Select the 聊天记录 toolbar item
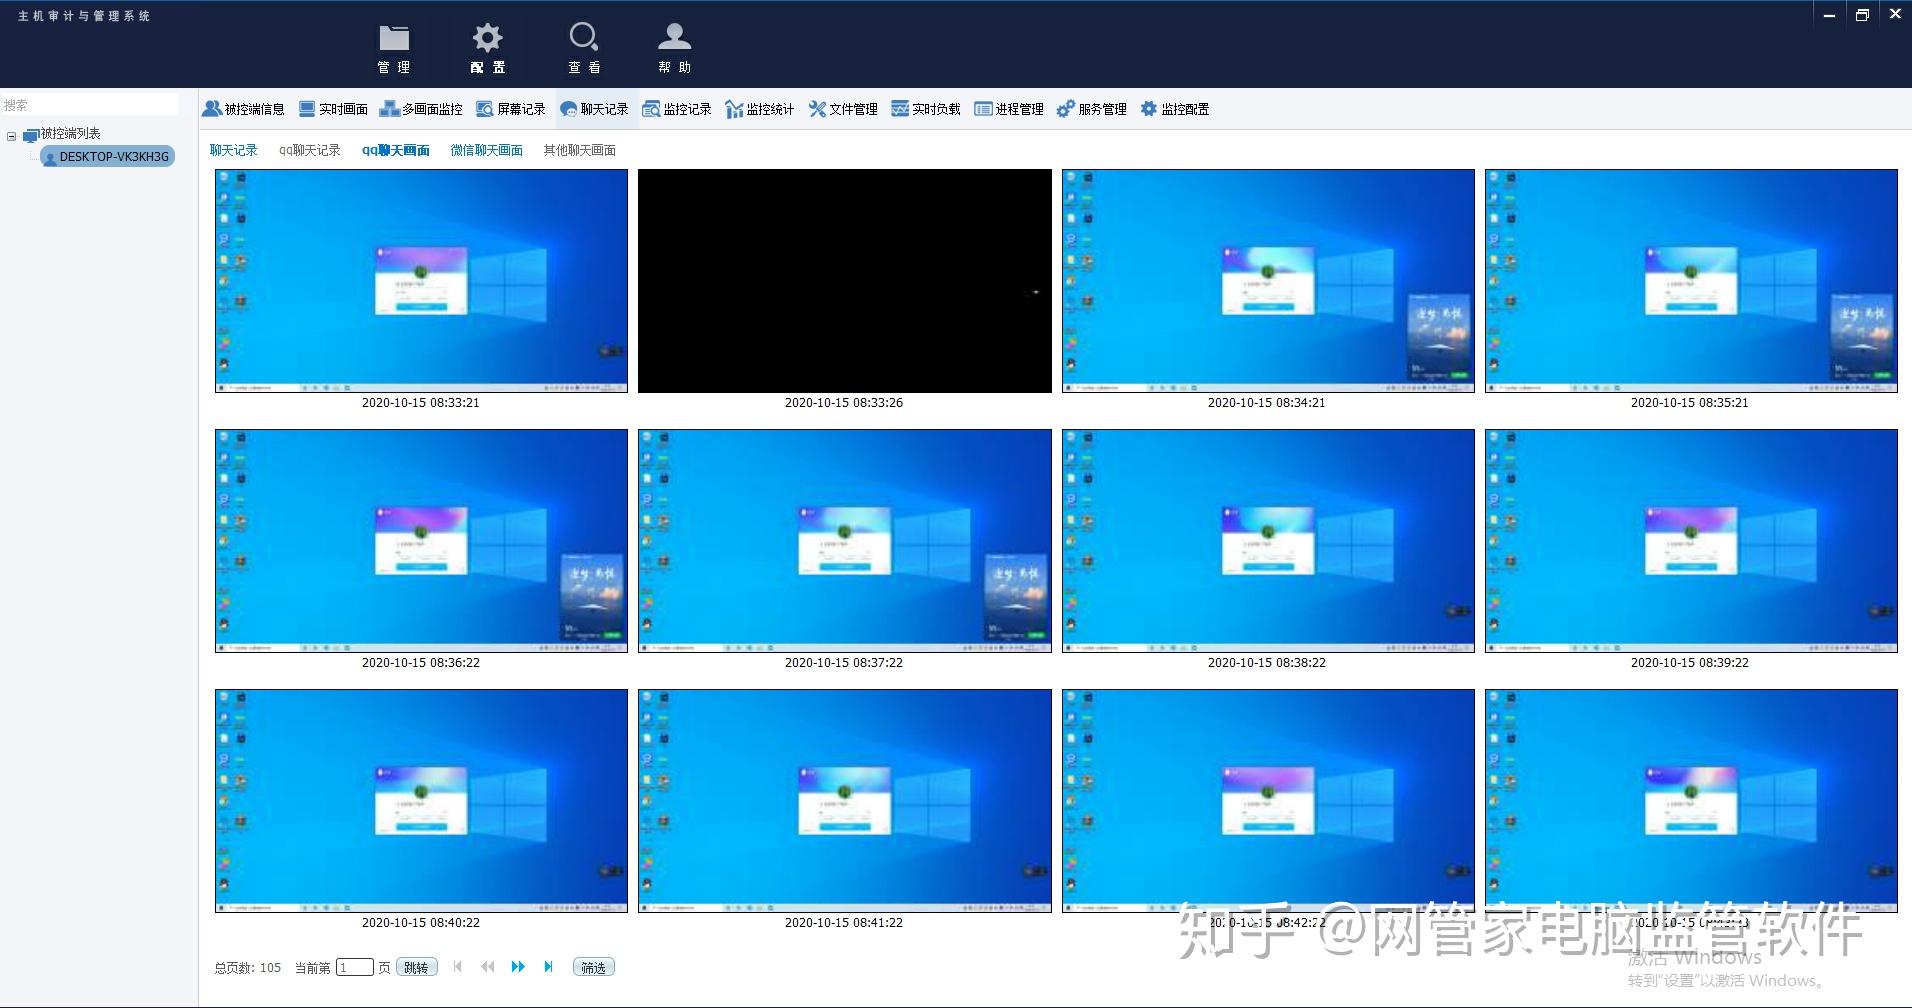This screenshot has width=1912, height=1008. (595, 109)
